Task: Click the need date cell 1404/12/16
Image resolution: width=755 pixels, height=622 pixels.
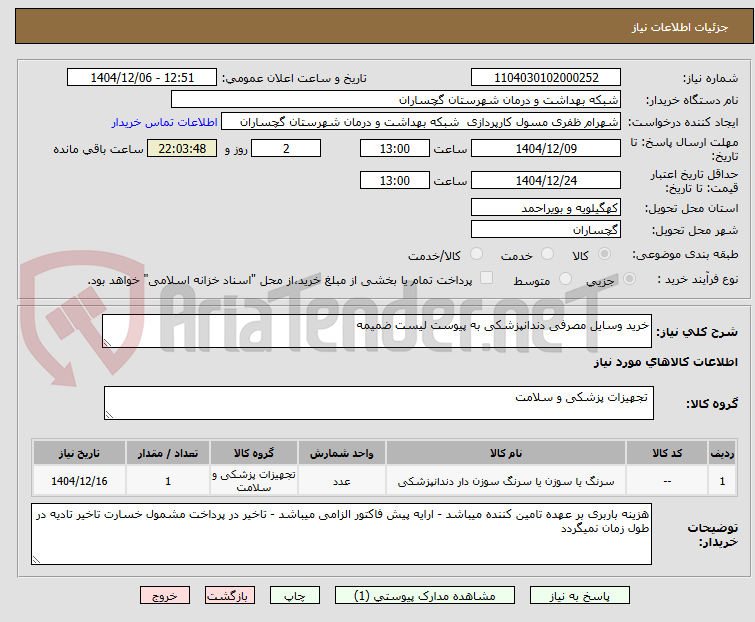Action: click(x=79, y=481)
